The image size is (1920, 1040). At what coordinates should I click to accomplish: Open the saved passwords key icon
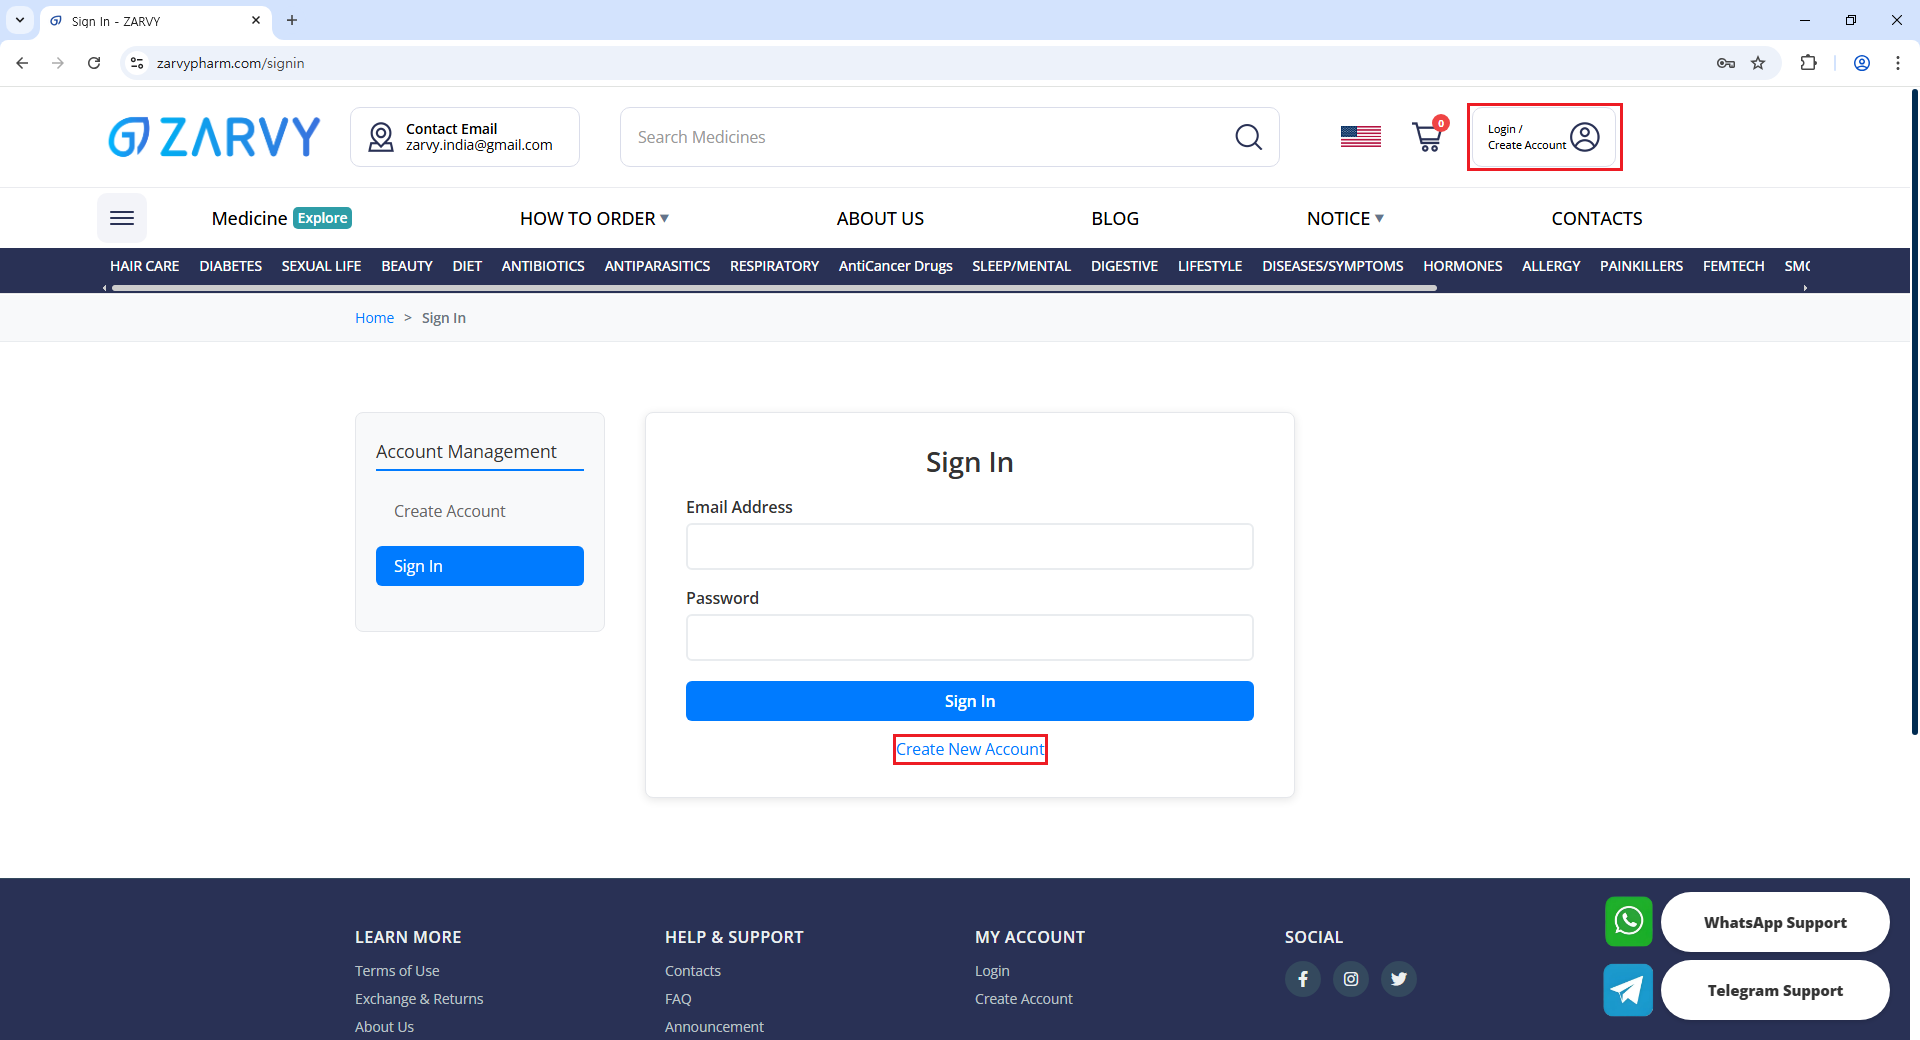1726,63
